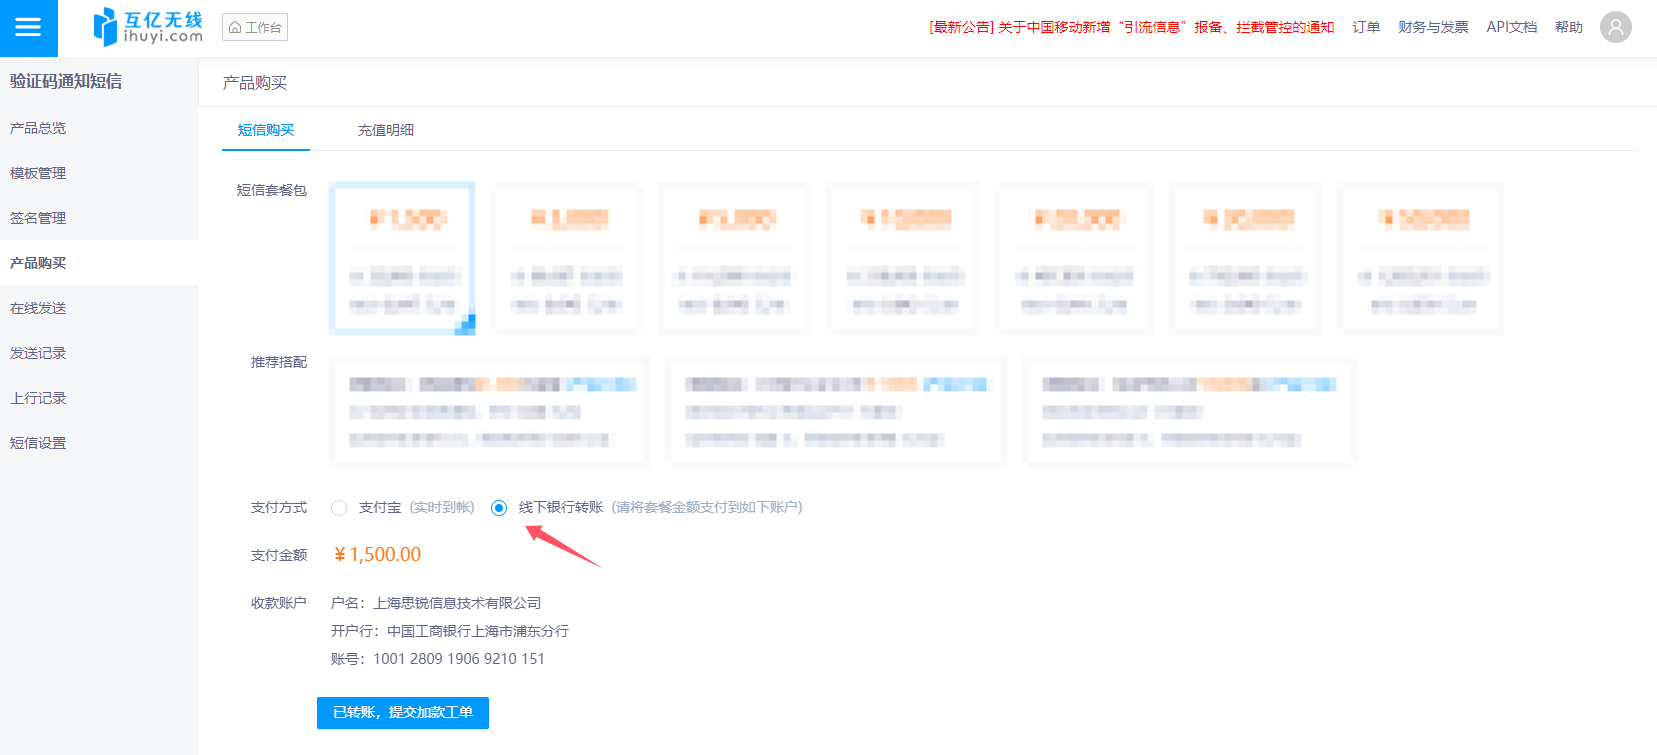Open 产品总览 in the sidebar

[x=38, y=128]
